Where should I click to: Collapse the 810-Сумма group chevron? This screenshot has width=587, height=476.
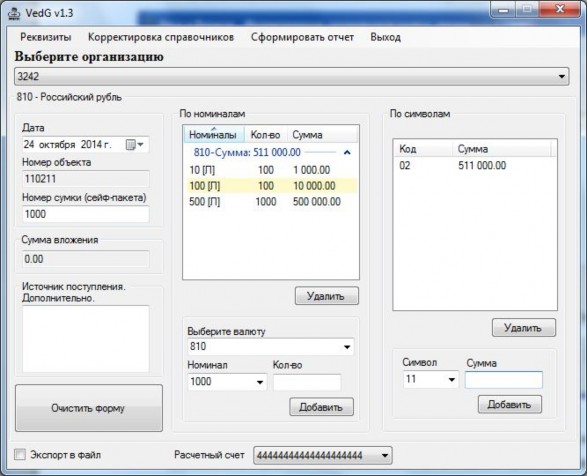(x=347, y=152)
